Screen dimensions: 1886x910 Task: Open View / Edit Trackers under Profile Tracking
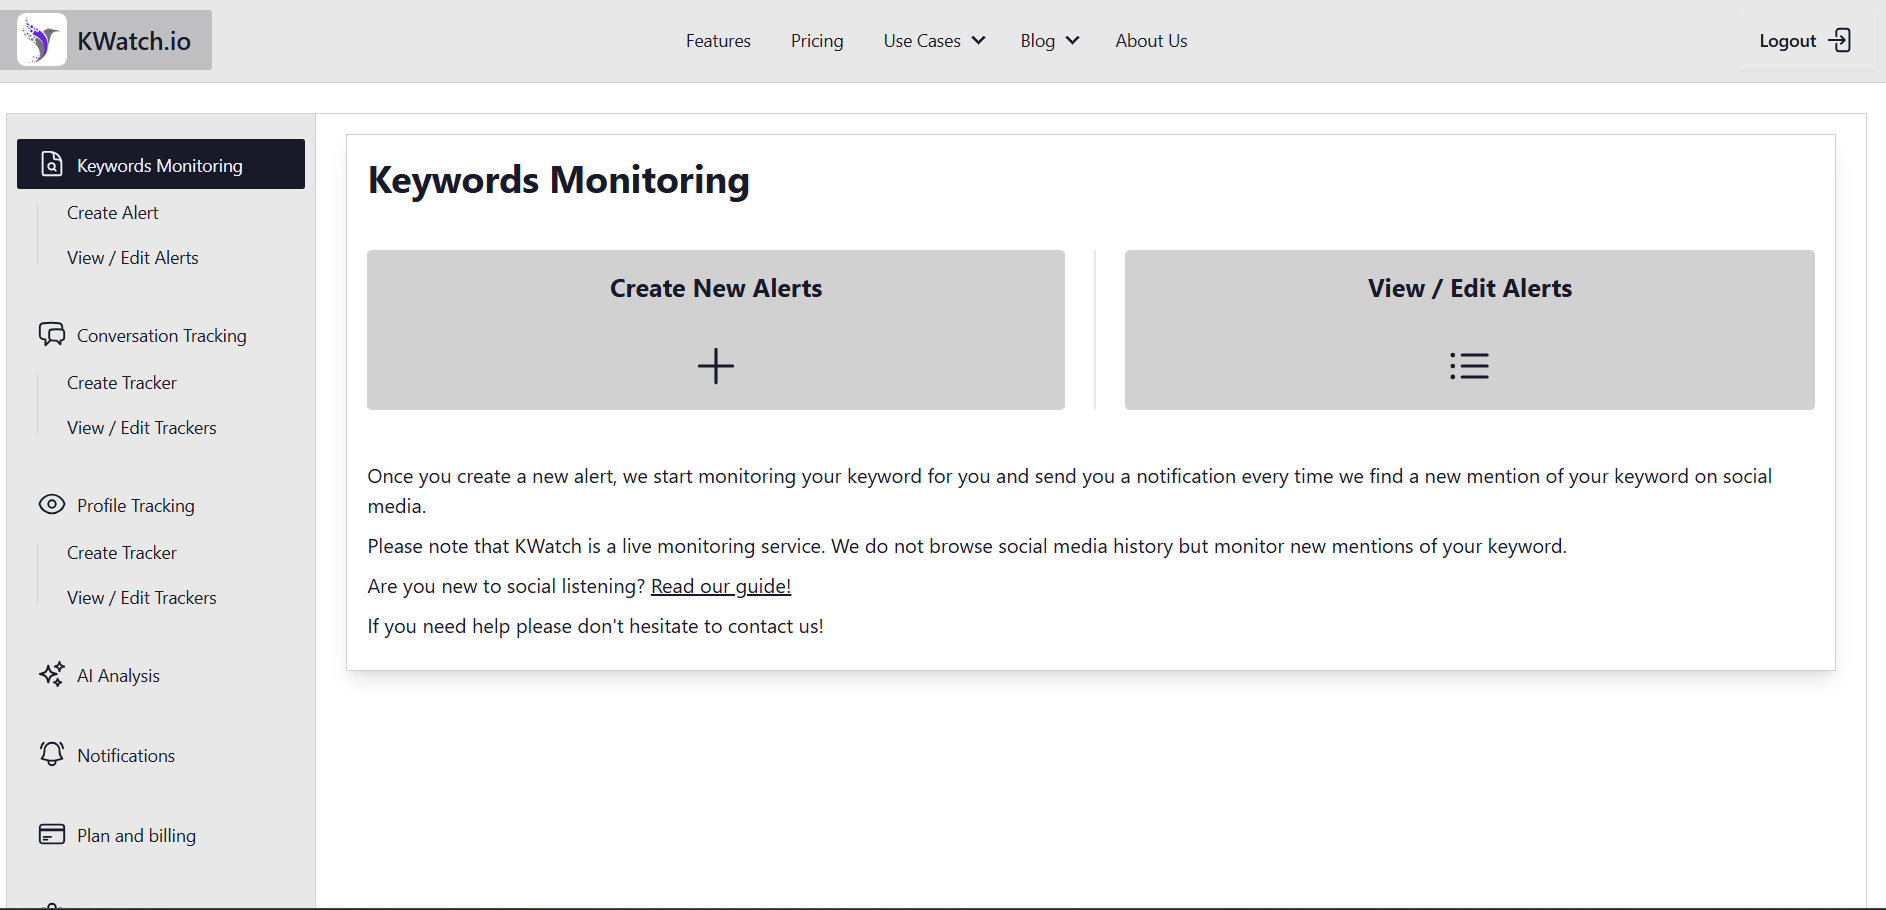tap(142, 597)
